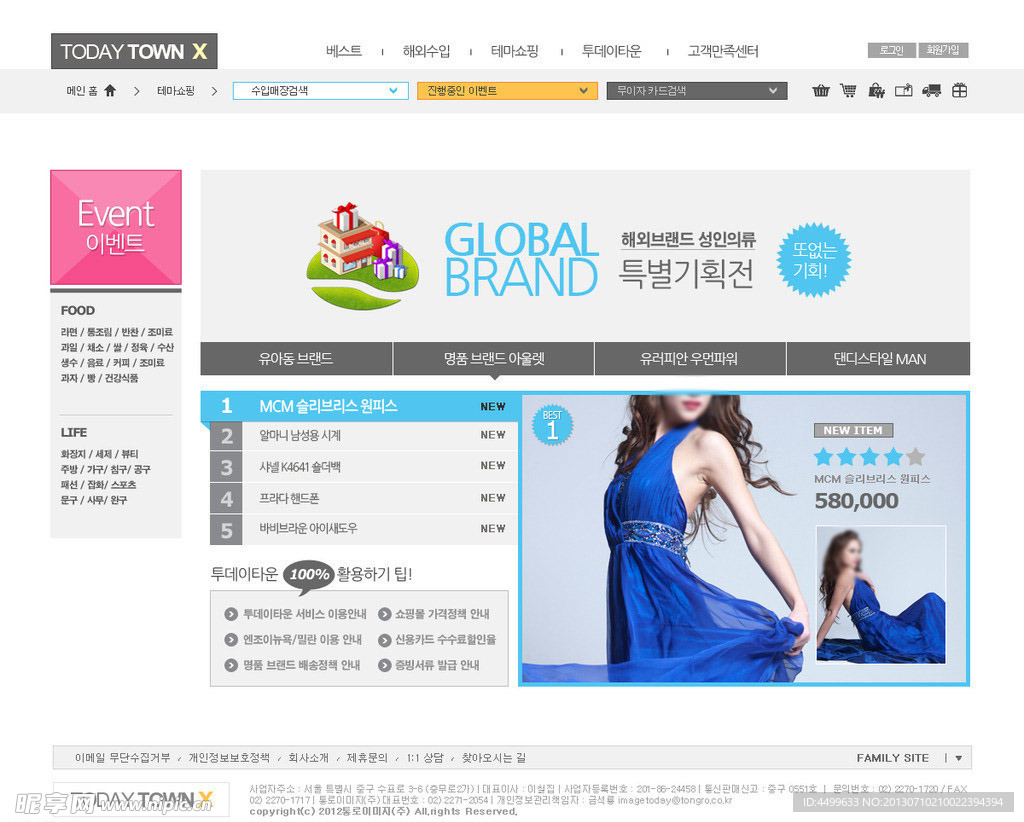Click the 580,000 price text
1024x822 pixels.
(x=857, y=501)
